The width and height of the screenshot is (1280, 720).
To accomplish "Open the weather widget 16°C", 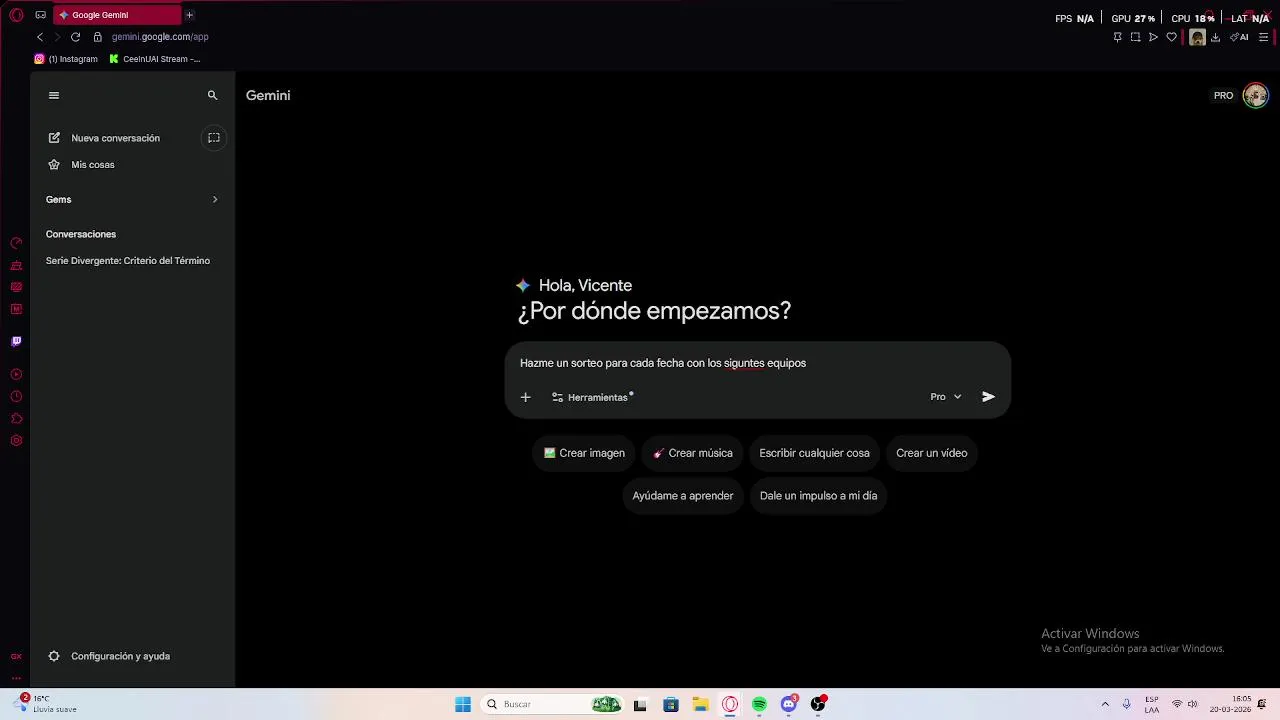I will (x=45, y=704).
